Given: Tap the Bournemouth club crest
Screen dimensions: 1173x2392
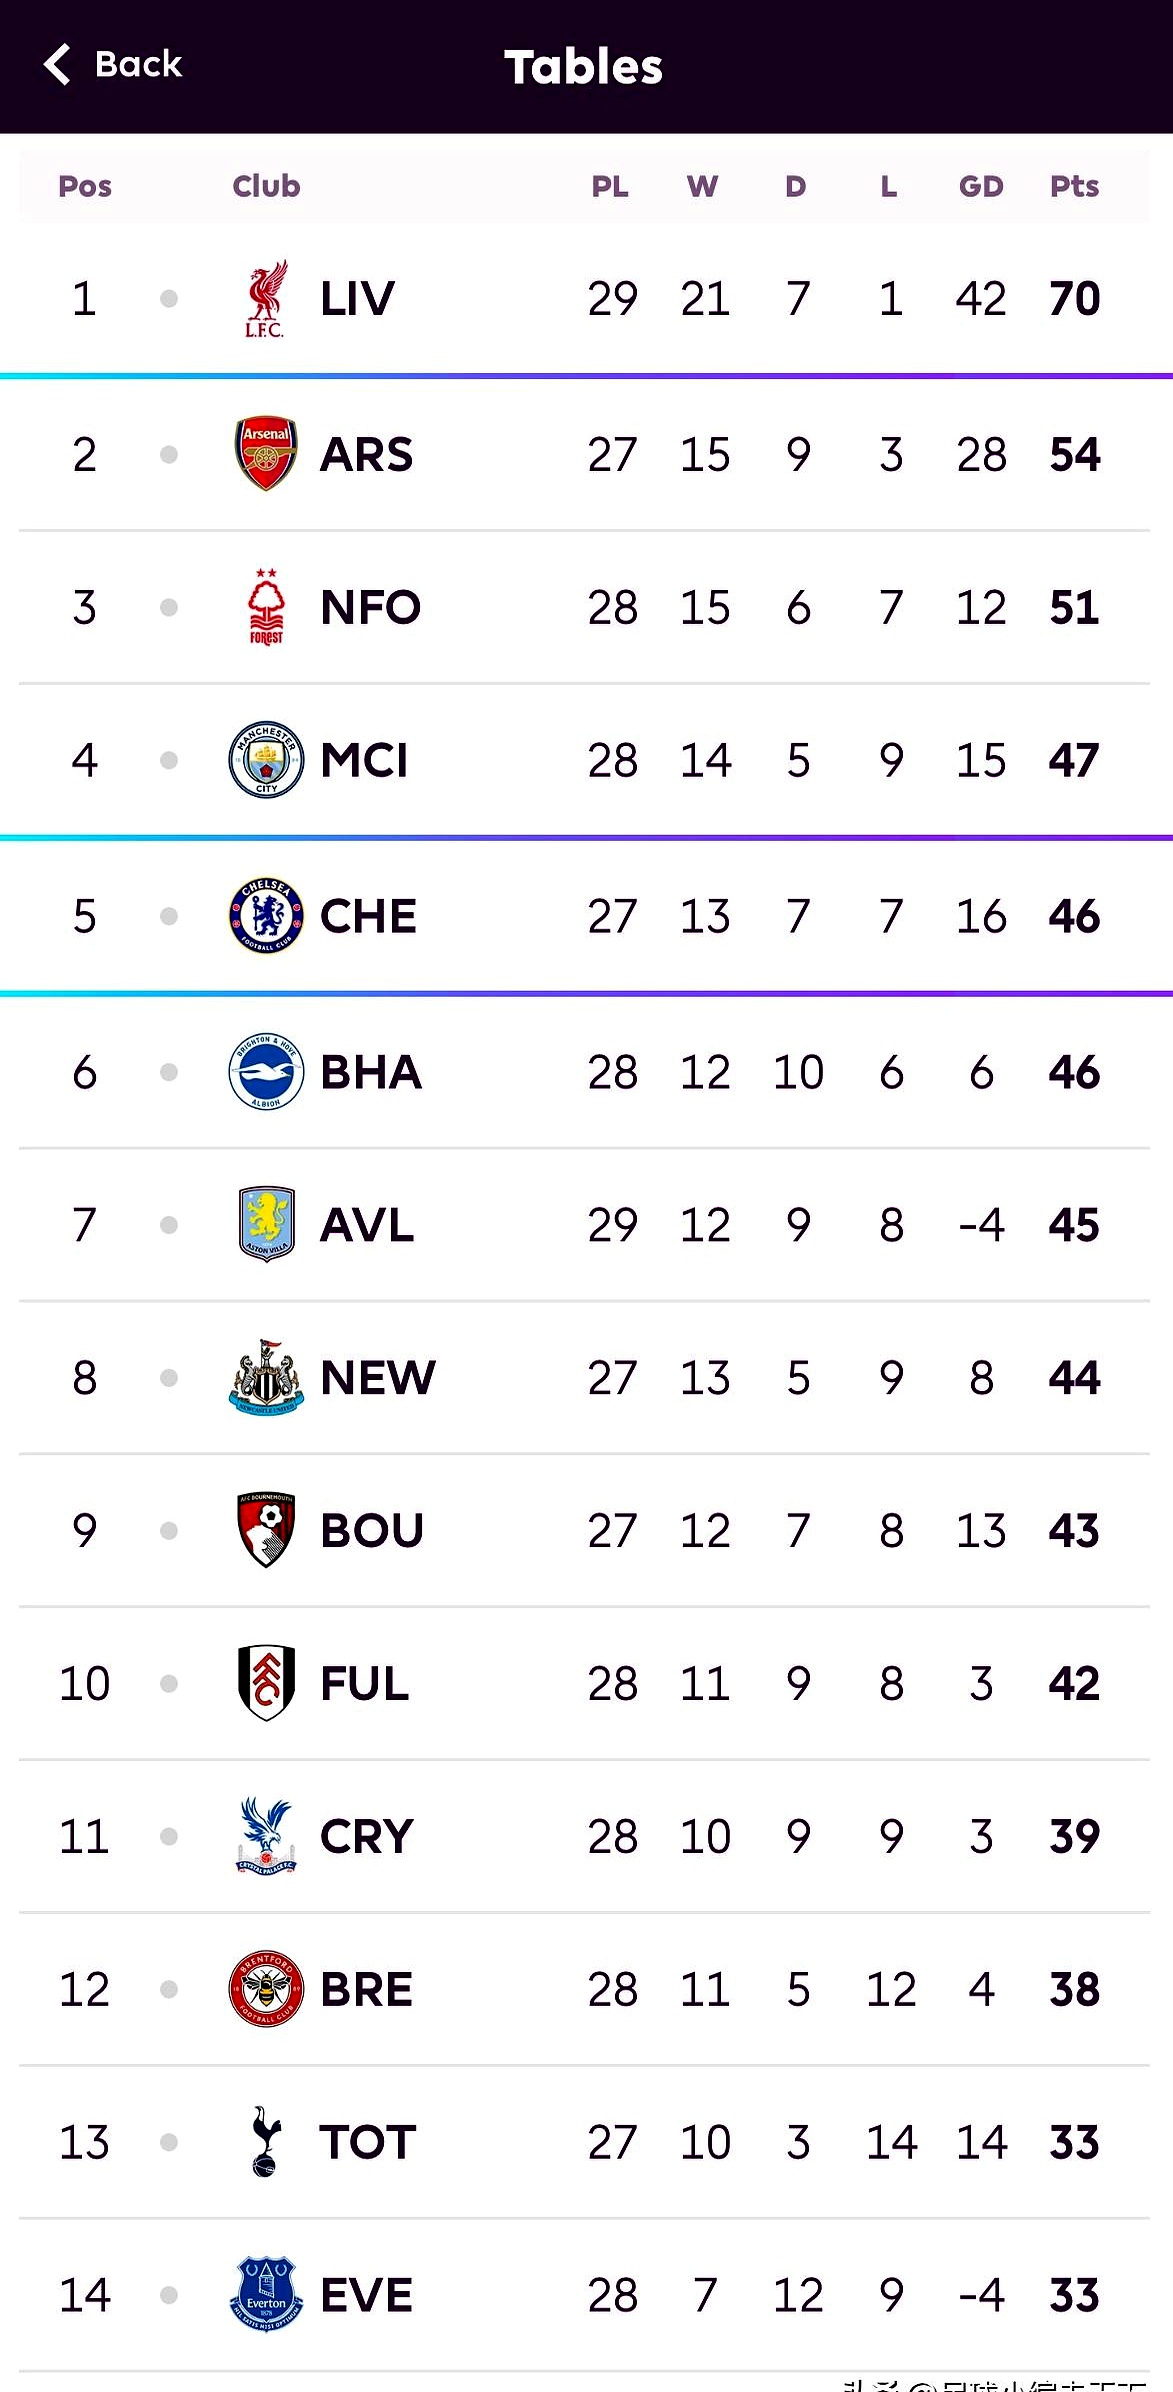Looking at the screenshot, I should (x=266, y=1530).
